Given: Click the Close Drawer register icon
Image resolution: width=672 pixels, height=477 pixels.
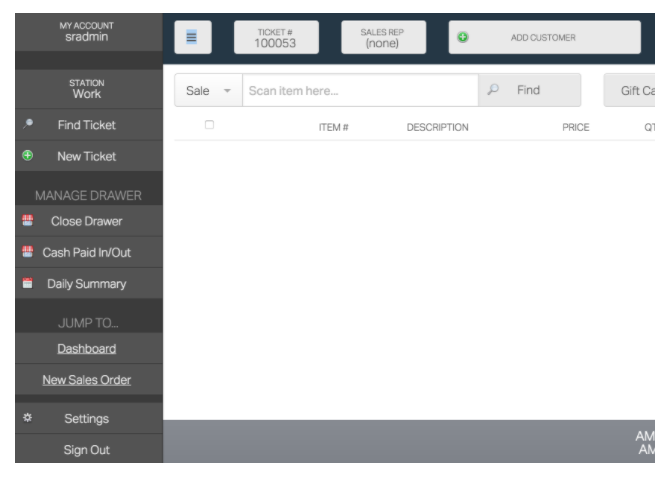Looking at the screenshot, I should tap(29, 221).
